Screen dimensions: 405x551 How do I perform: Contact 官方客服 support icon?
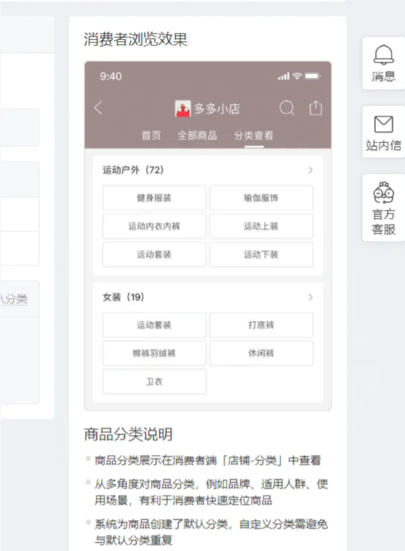point(383,193)
